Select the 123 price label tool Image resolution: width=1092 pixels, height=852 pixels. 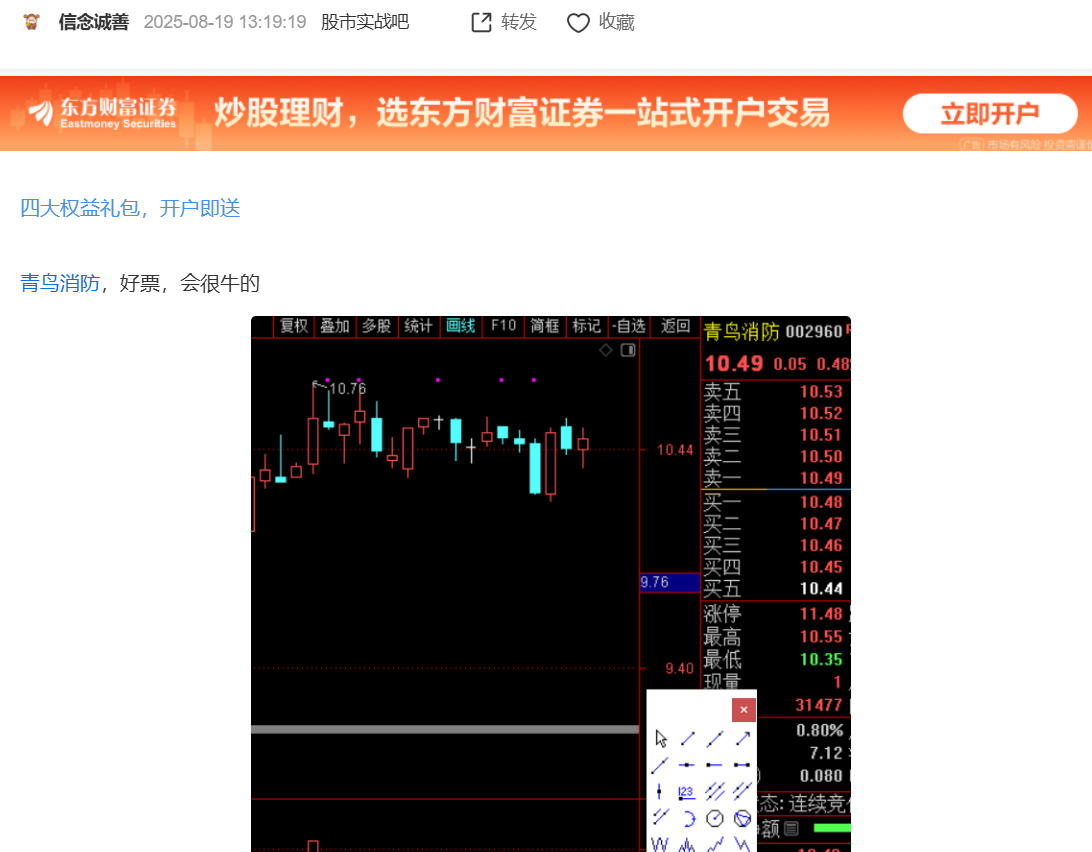tap(686, 792)
